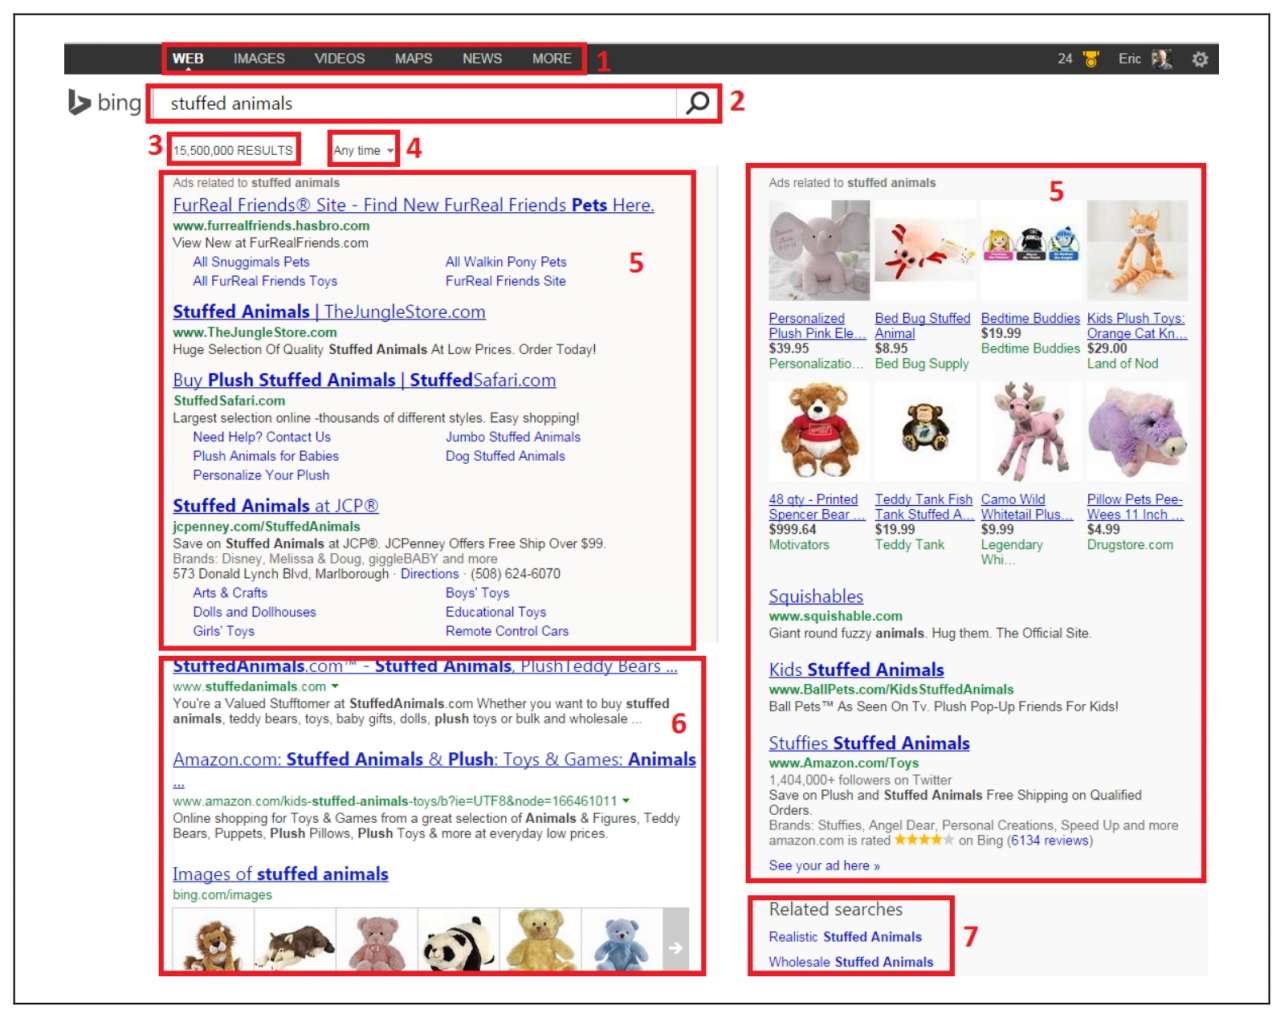
Task: Open Remote Control Cars sitelink
Action: (x=507, y=631)
